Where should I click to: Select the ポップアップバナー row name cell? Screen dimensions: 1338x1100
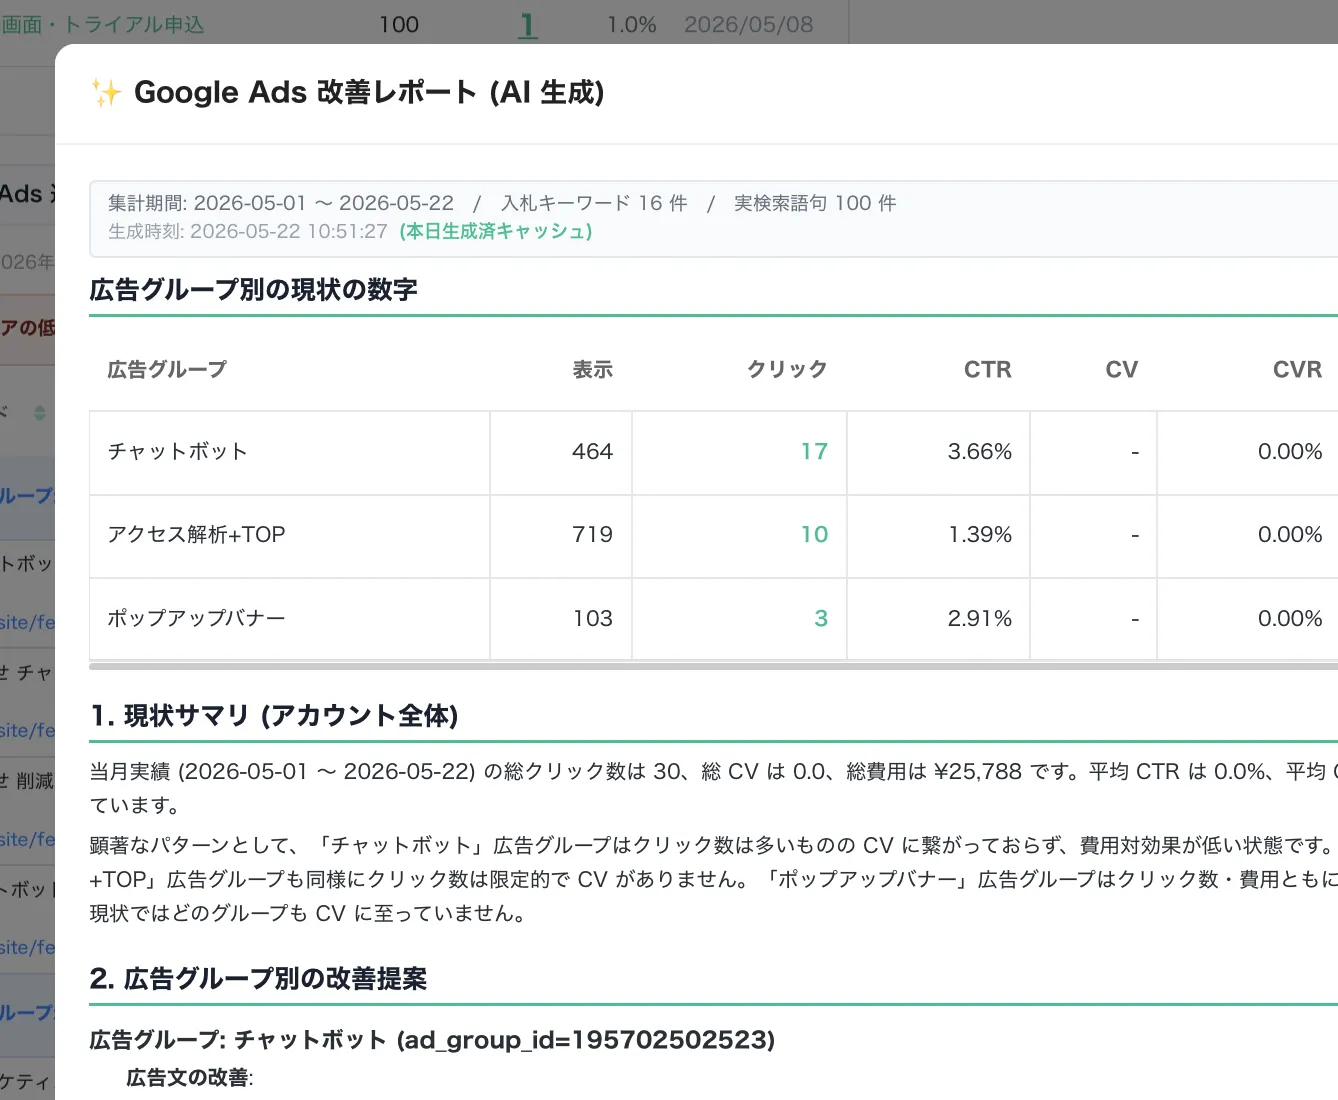pos(290,619)
